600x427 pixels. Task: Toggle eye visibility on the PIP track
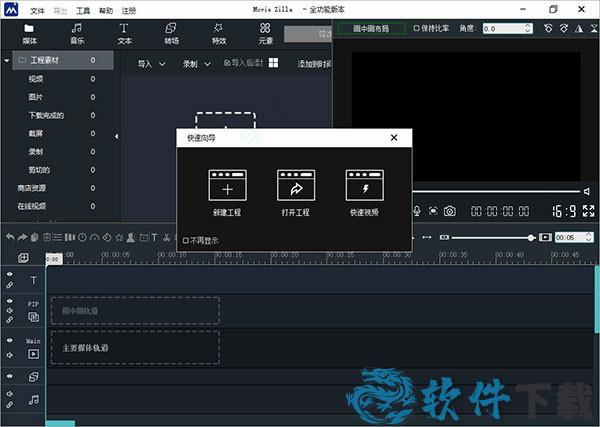(x=10, y=302)
